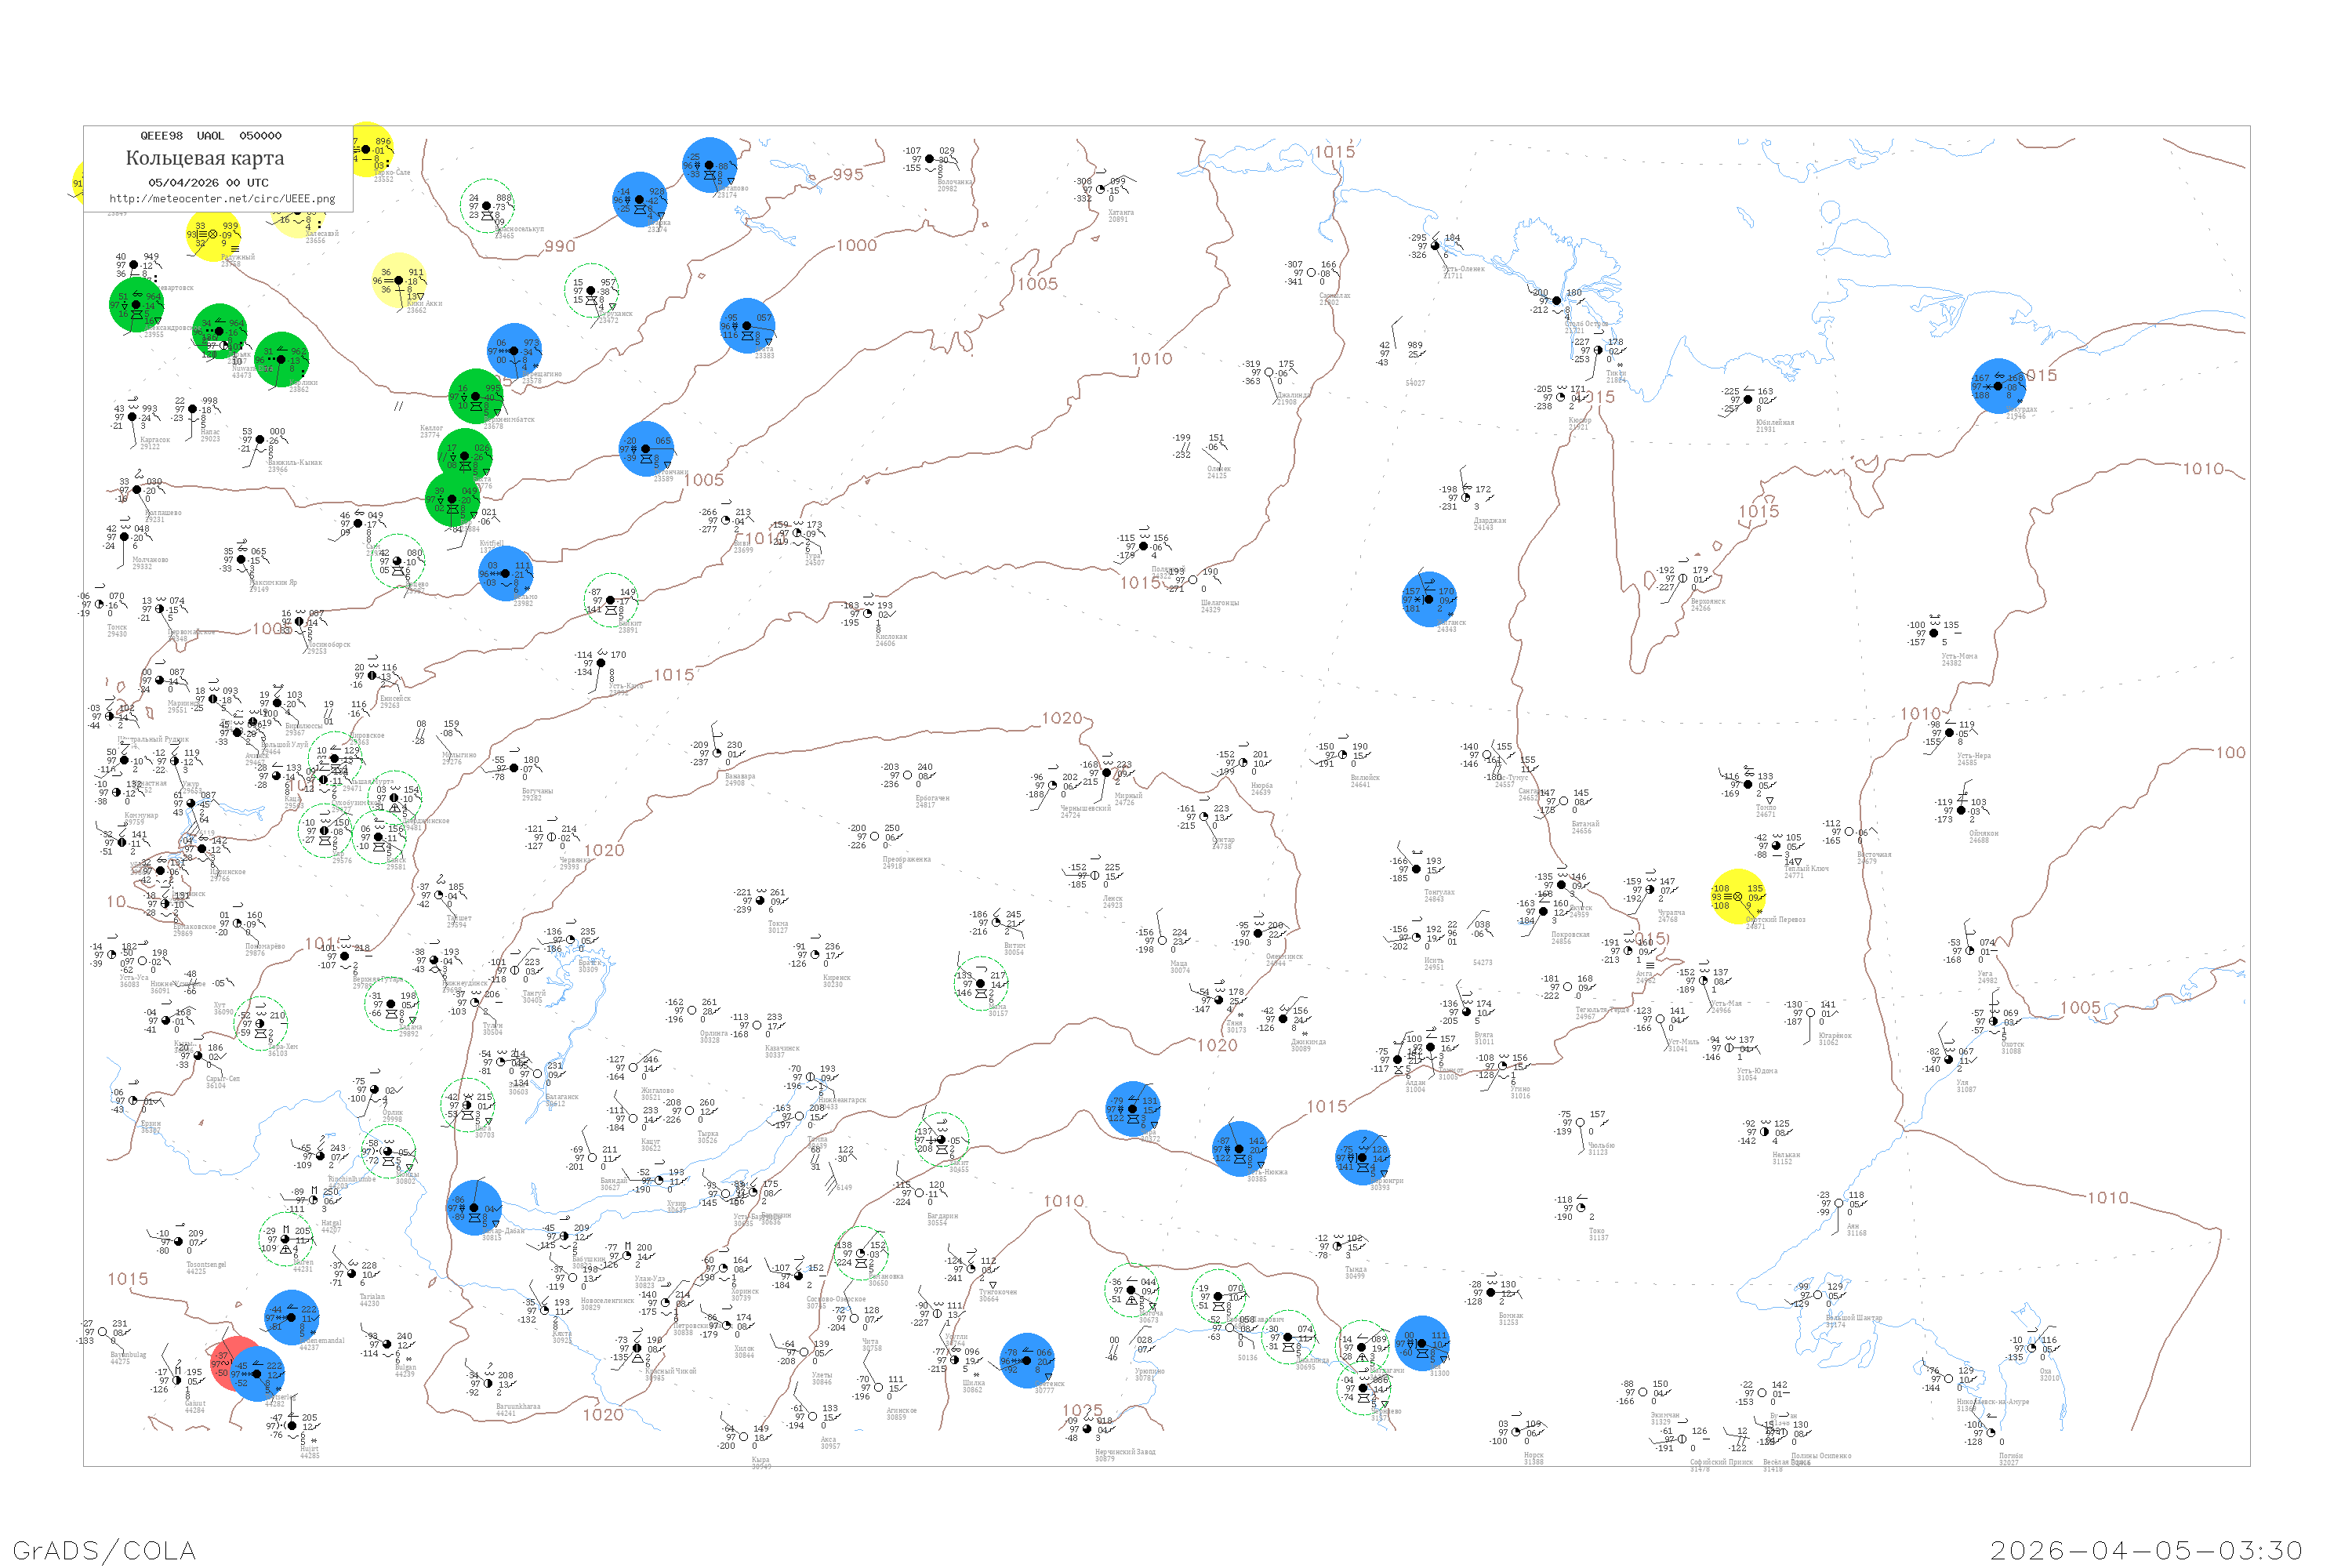Click the yellow Охотский Перевоз station circle

pos(1738,897)
